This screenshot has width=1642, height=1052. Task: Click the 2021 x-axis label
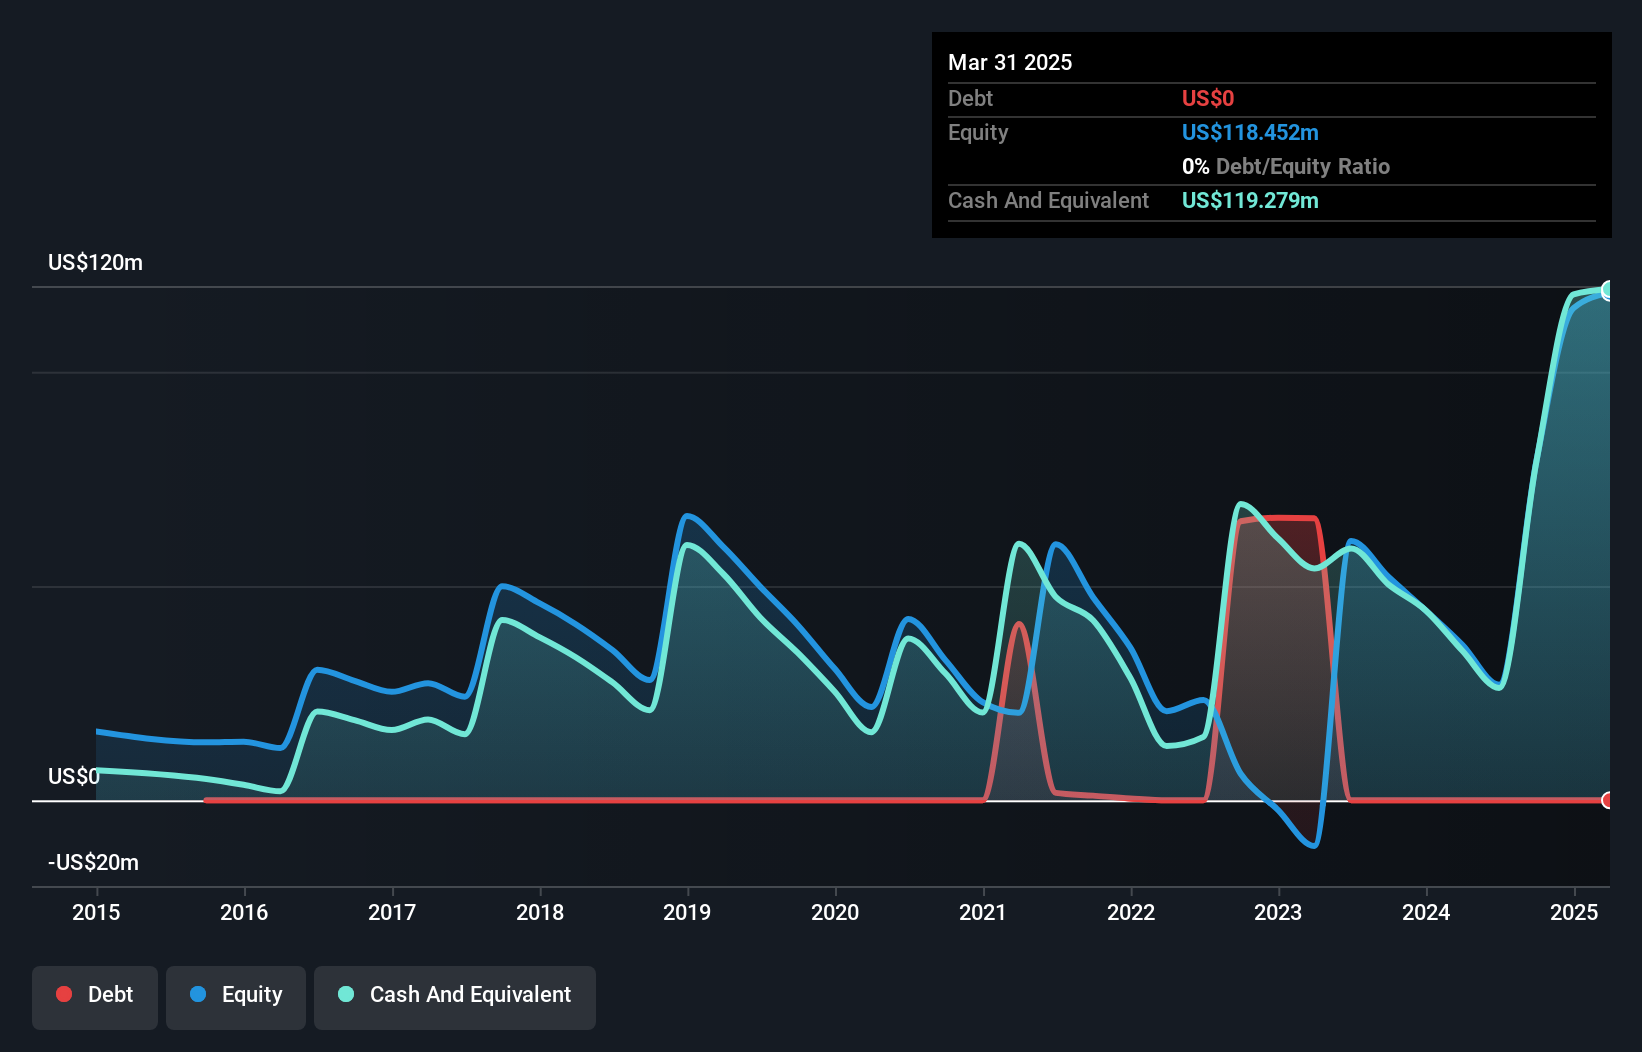pos(983,912)
